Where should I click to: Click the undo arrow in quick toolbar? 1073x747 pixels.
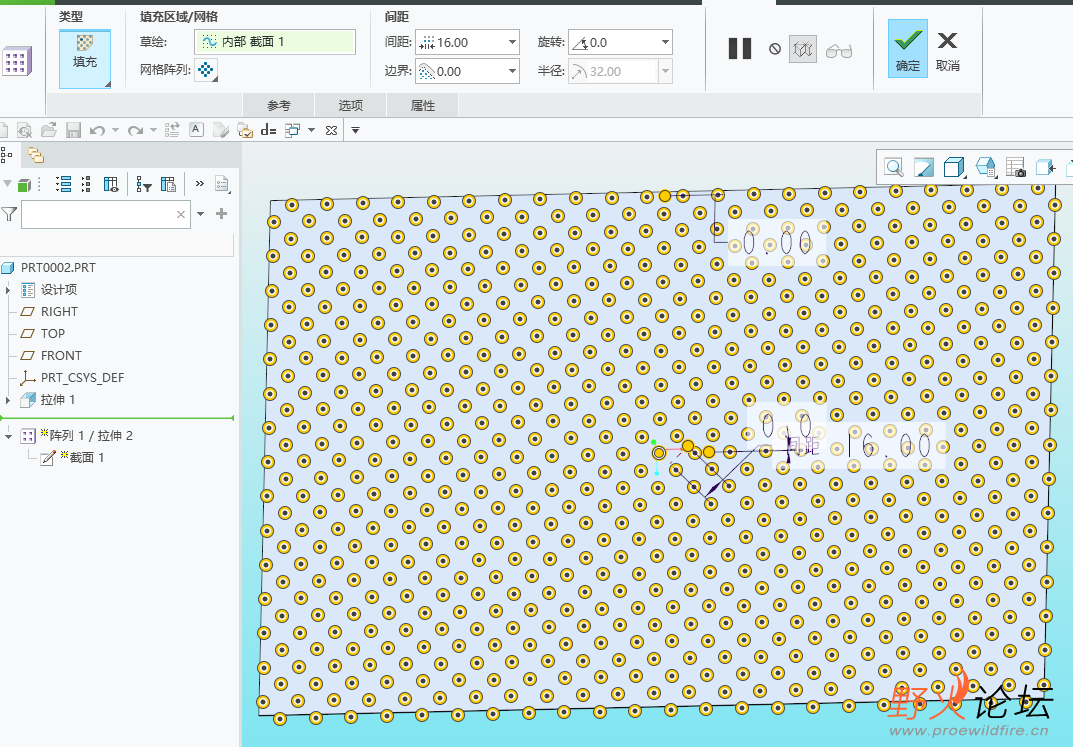(97, 130)
